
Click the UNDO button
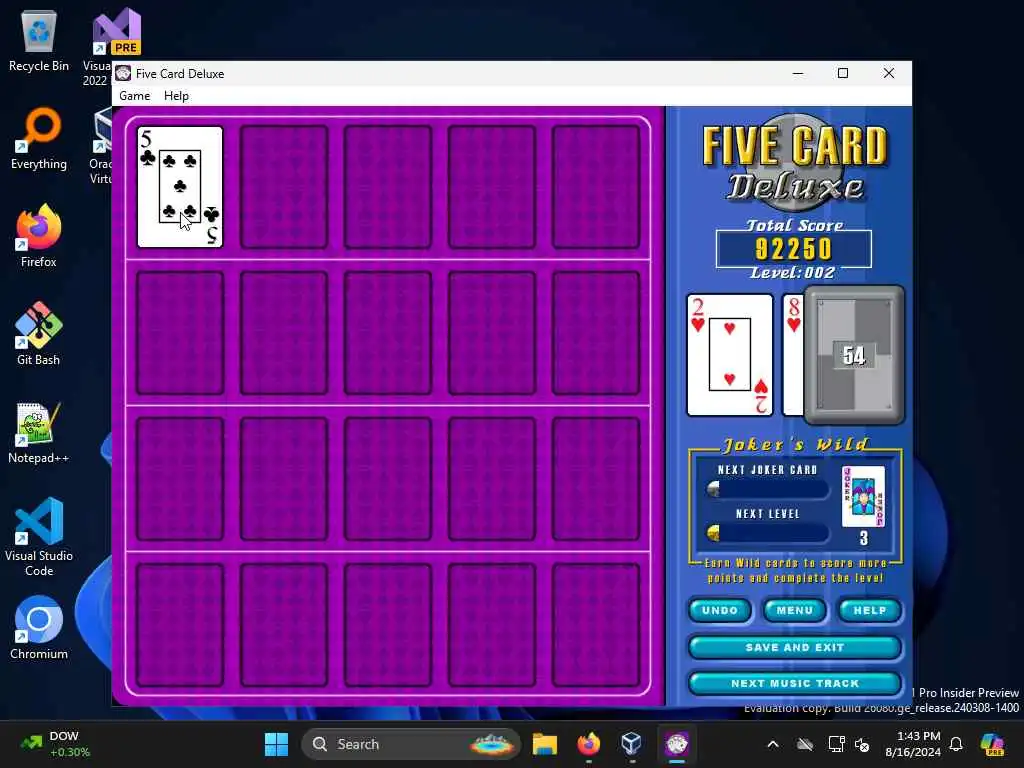[x=720, y=611]
